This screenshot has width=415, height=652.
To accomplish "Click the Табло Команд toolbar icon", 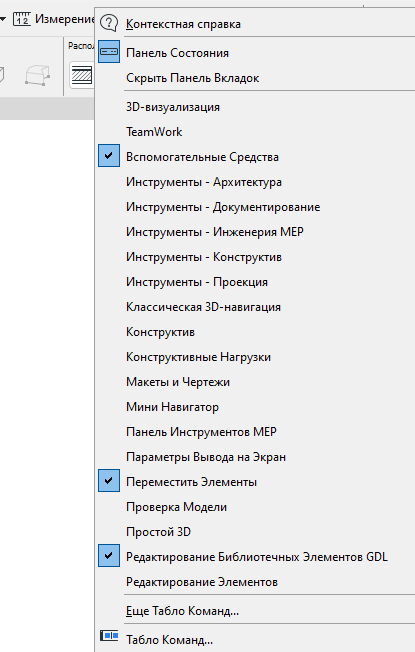I will [x=109, y=636].
